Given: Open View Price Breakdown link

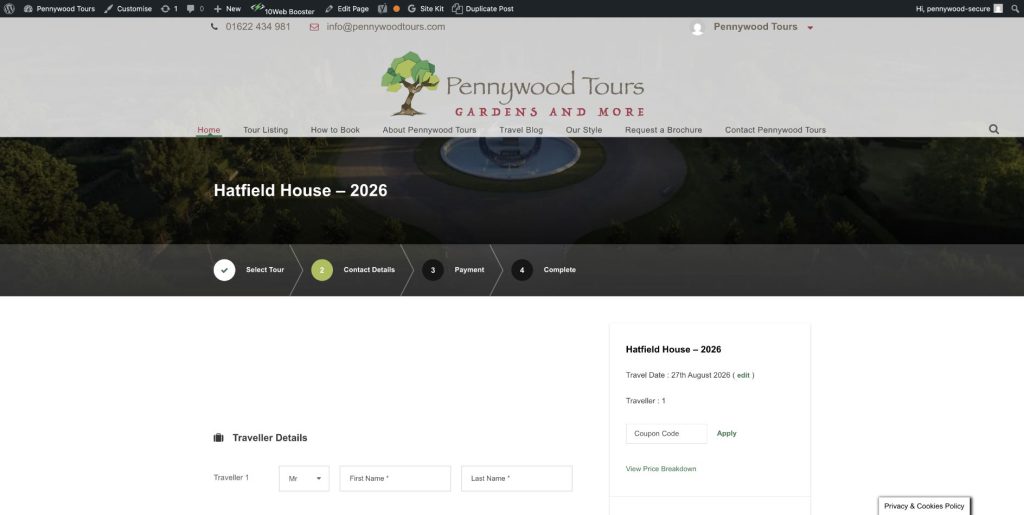Looking at the screenshot, I should (661, 469).
